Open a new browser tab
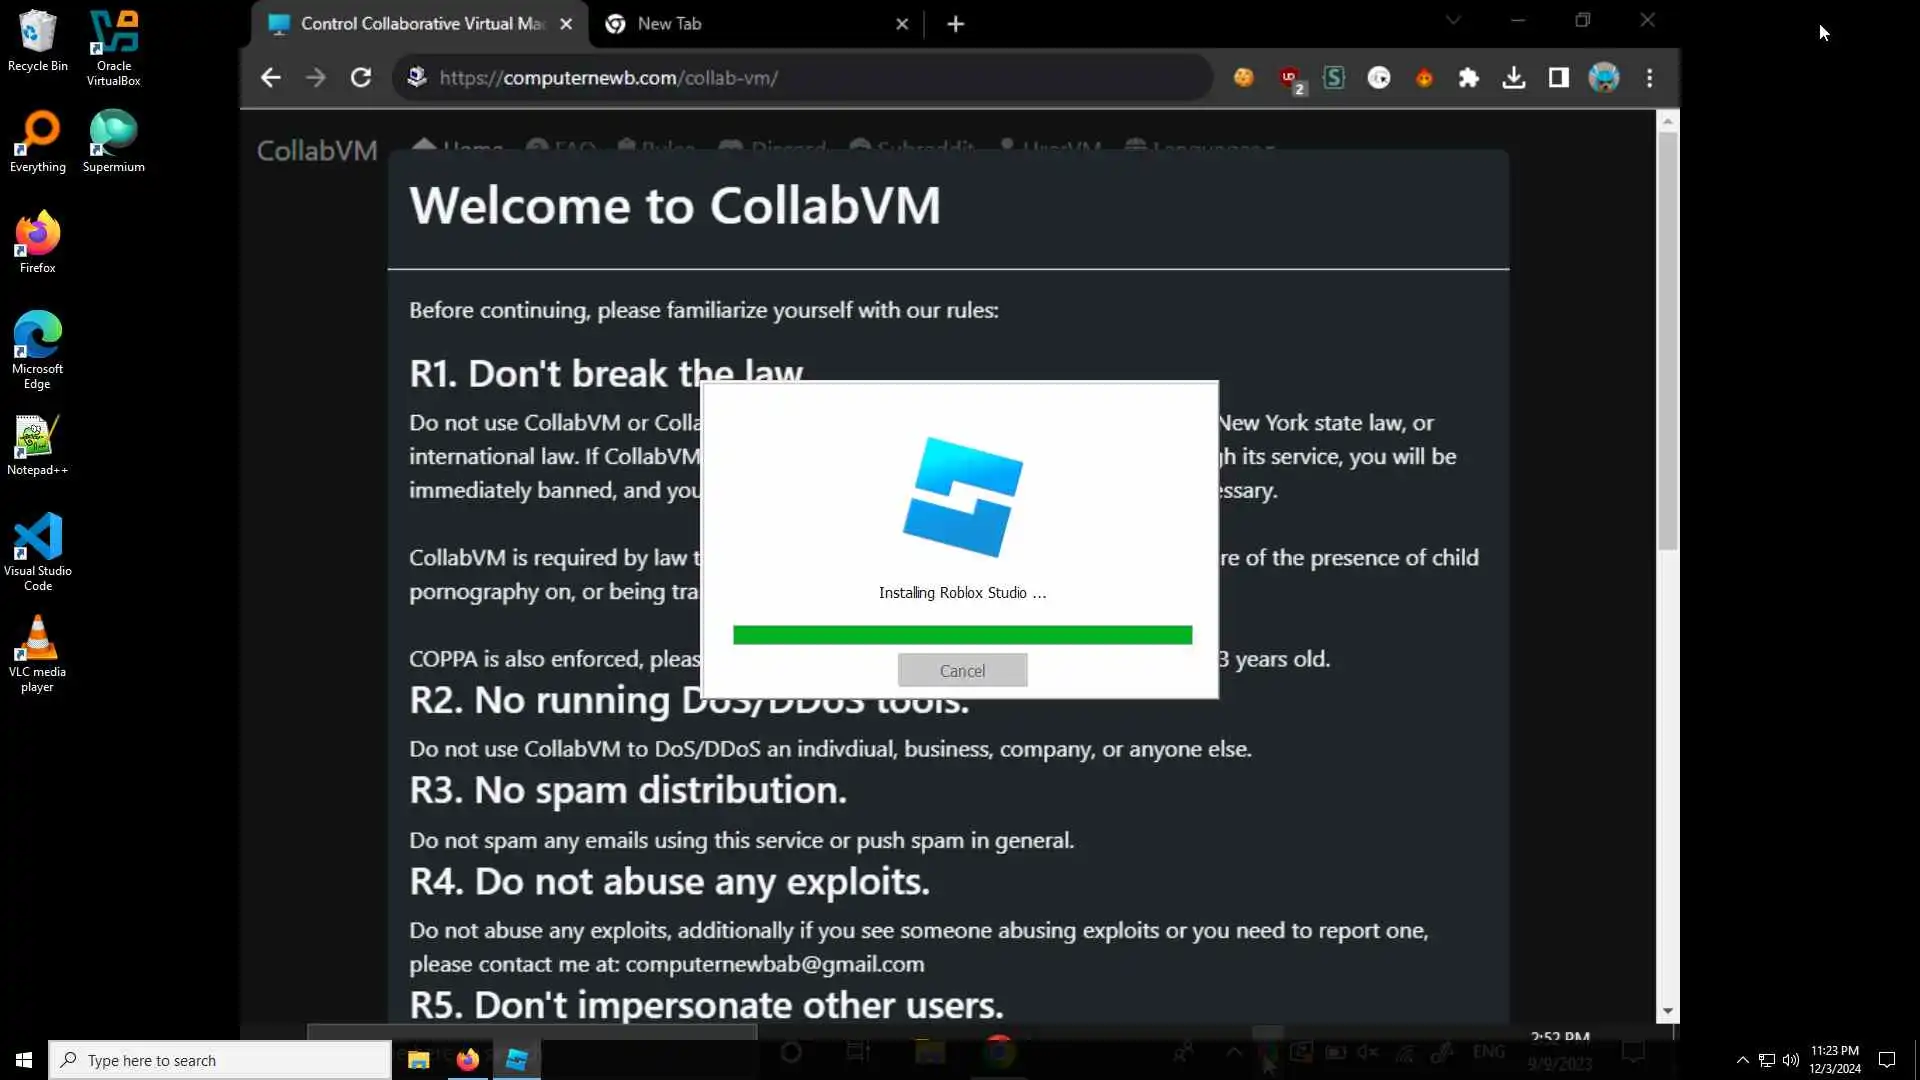 pos(955,24)
